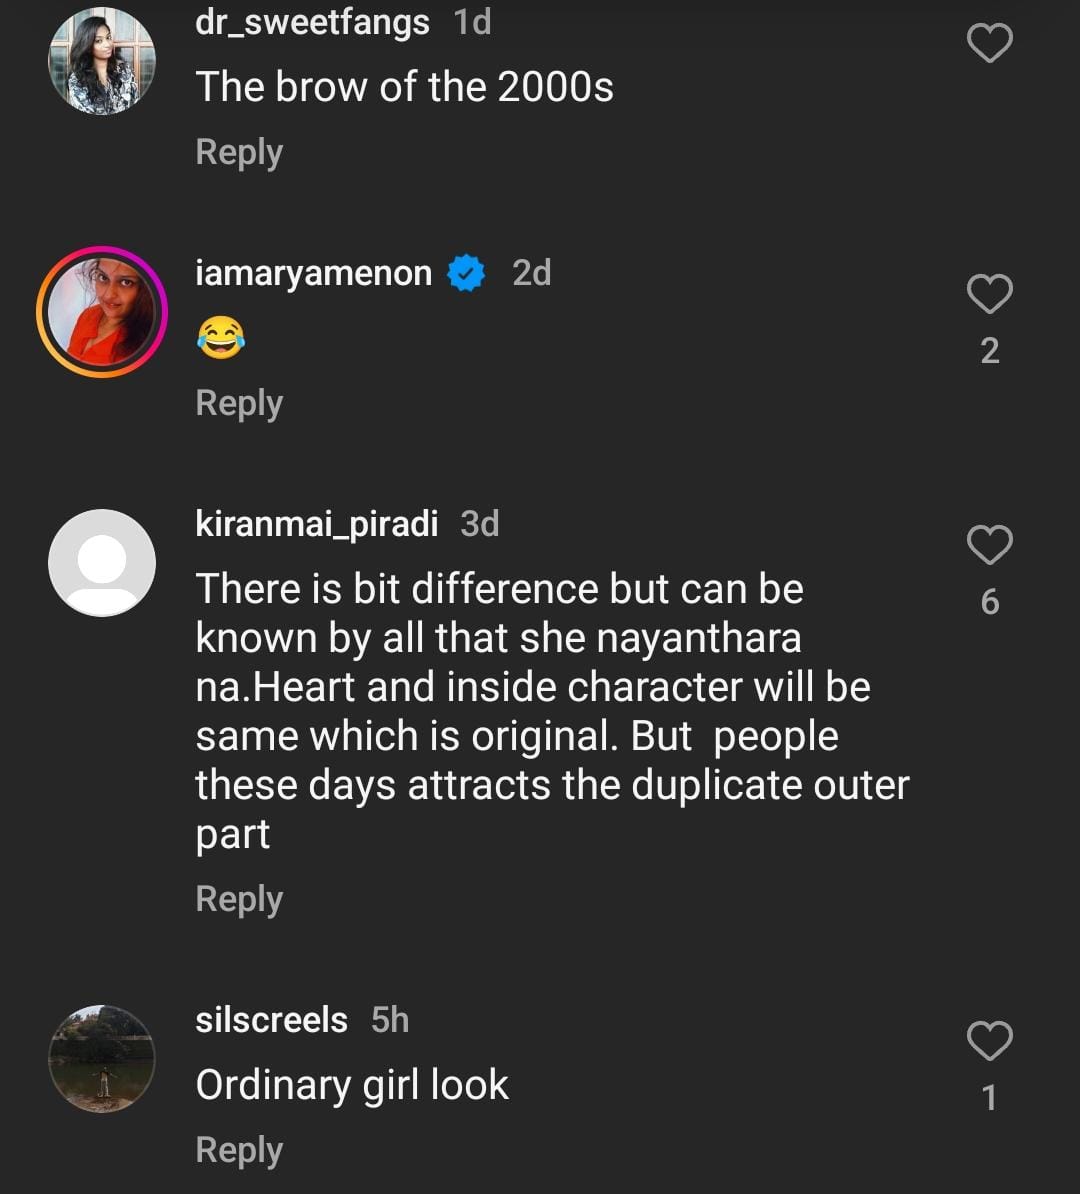This screenshot has height=1194, width=1080.
Task: Reply to 'The brow of the 2000s'
Action: coord(239,152)
